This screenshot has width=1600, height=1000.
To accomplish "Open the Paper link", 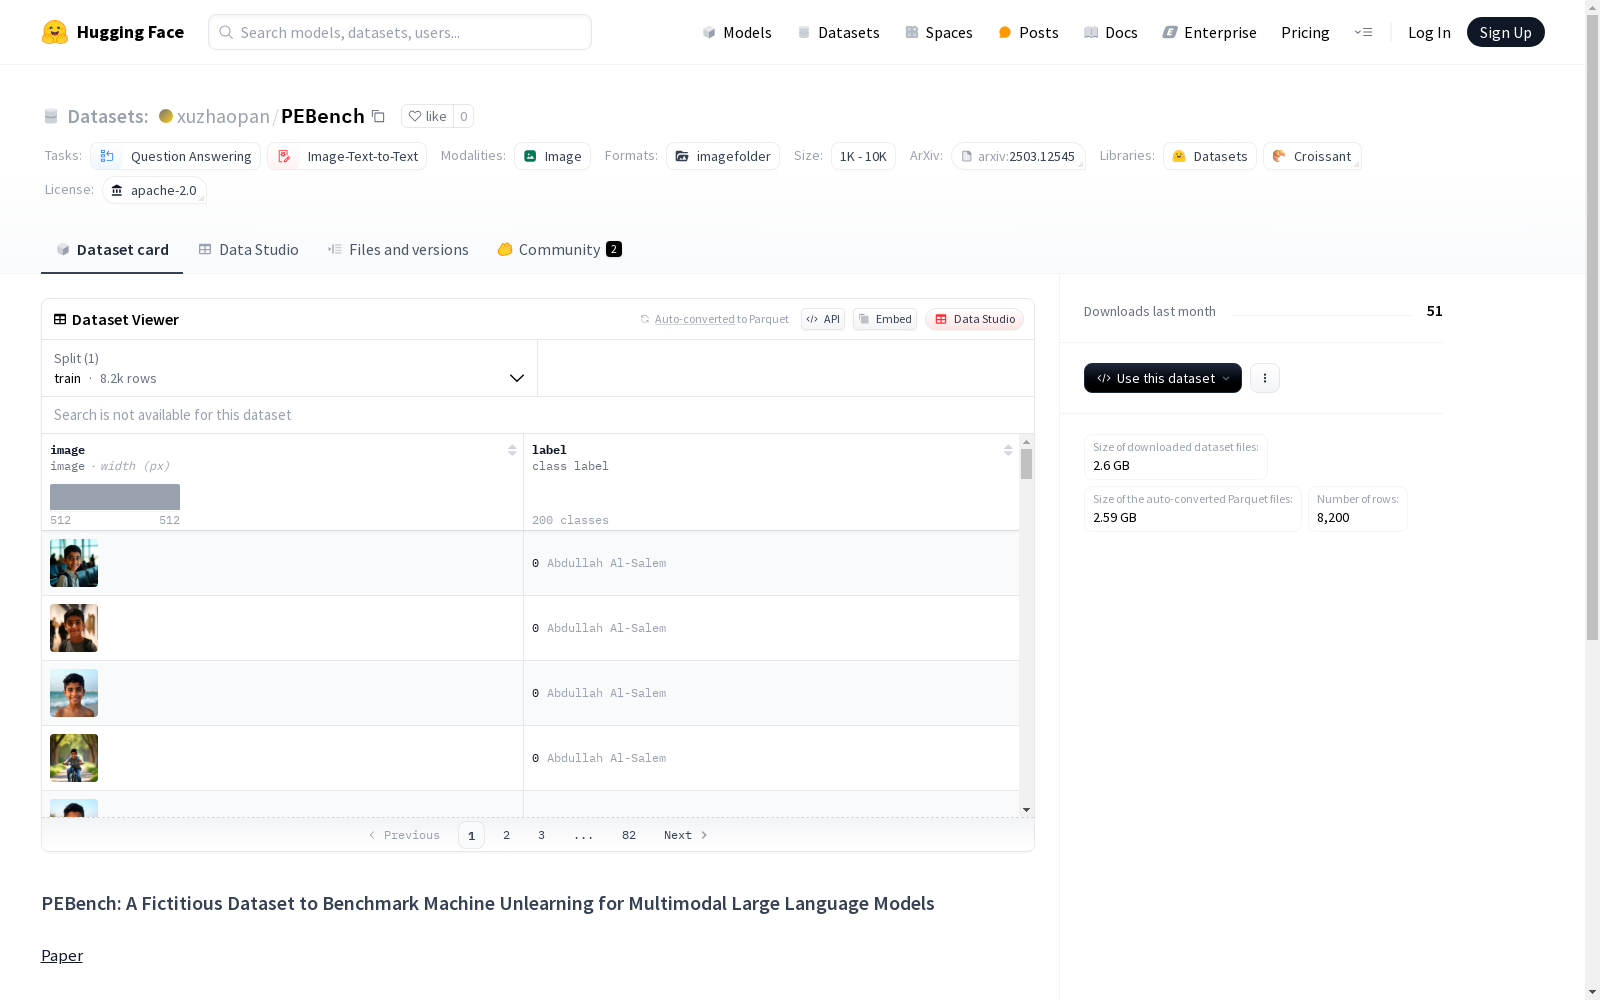I will point(62,955).
